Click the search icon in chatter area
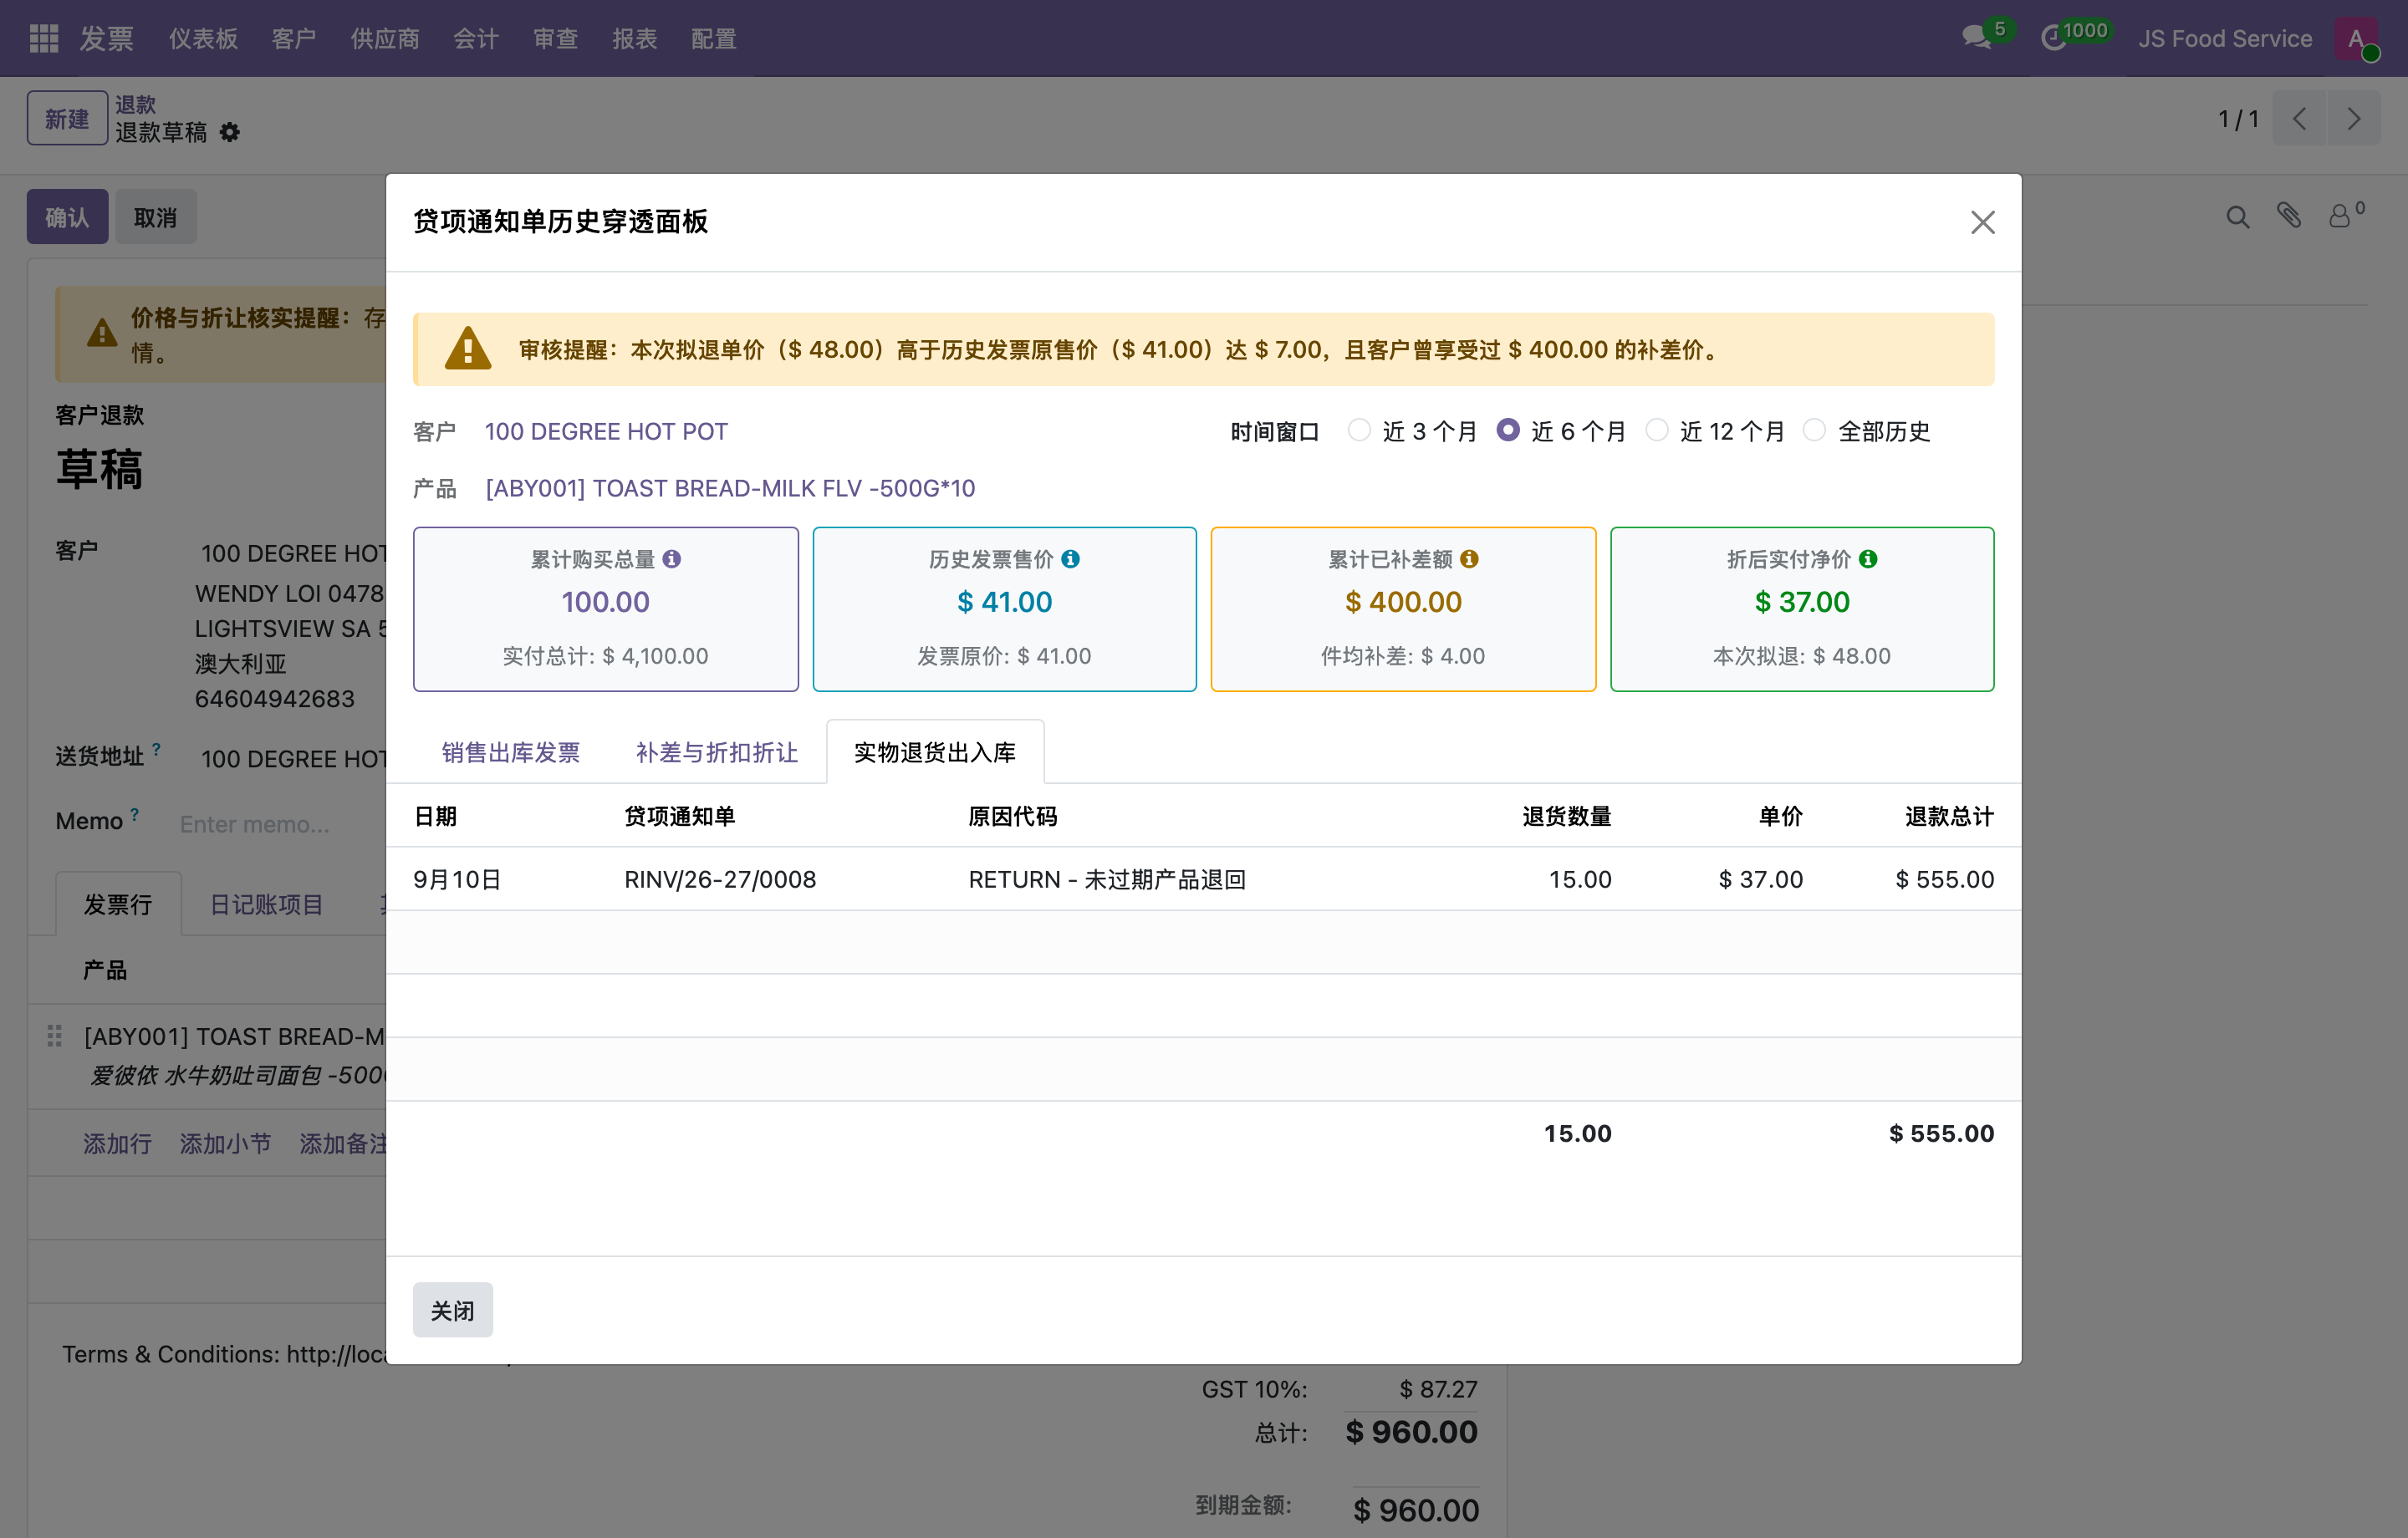The image size is (2408, 1538). pyautogui.click(x=2238, y=217)
